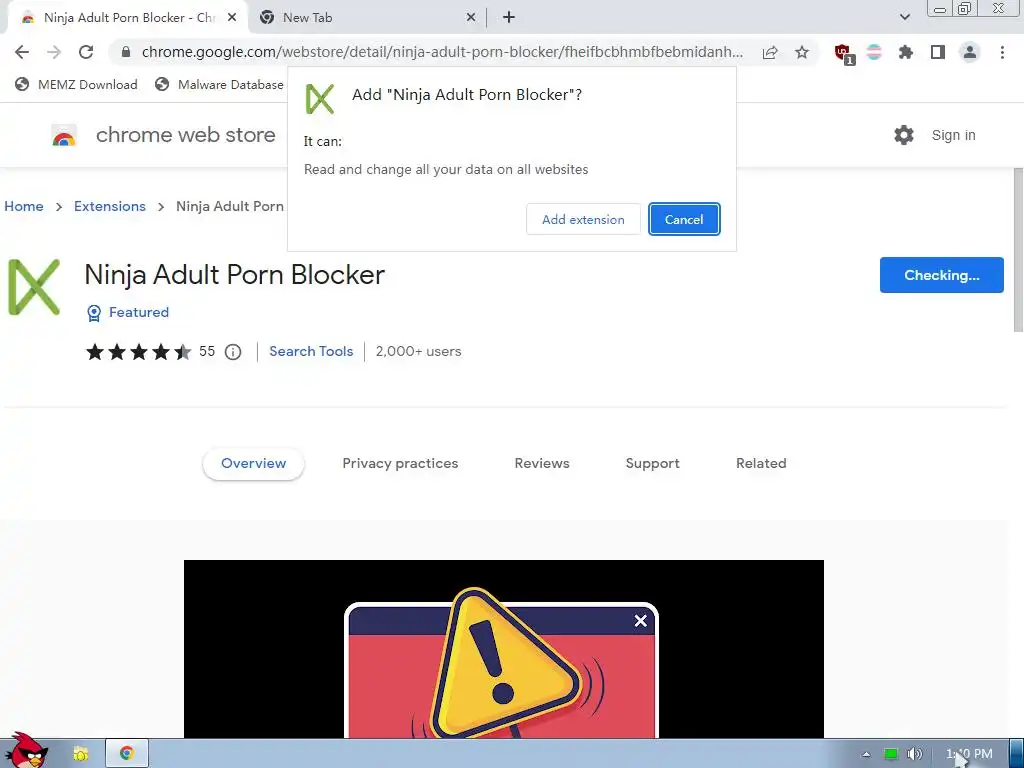Click the large Ninja blocker logo

34,287
